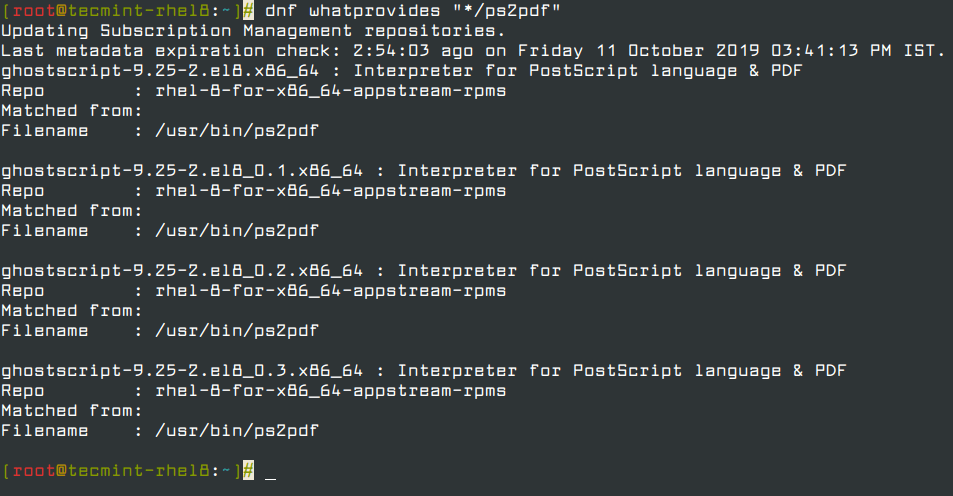
Task: Click the third /usr/bin/ps2pdf filename path
Action: (x=237, y=331)
